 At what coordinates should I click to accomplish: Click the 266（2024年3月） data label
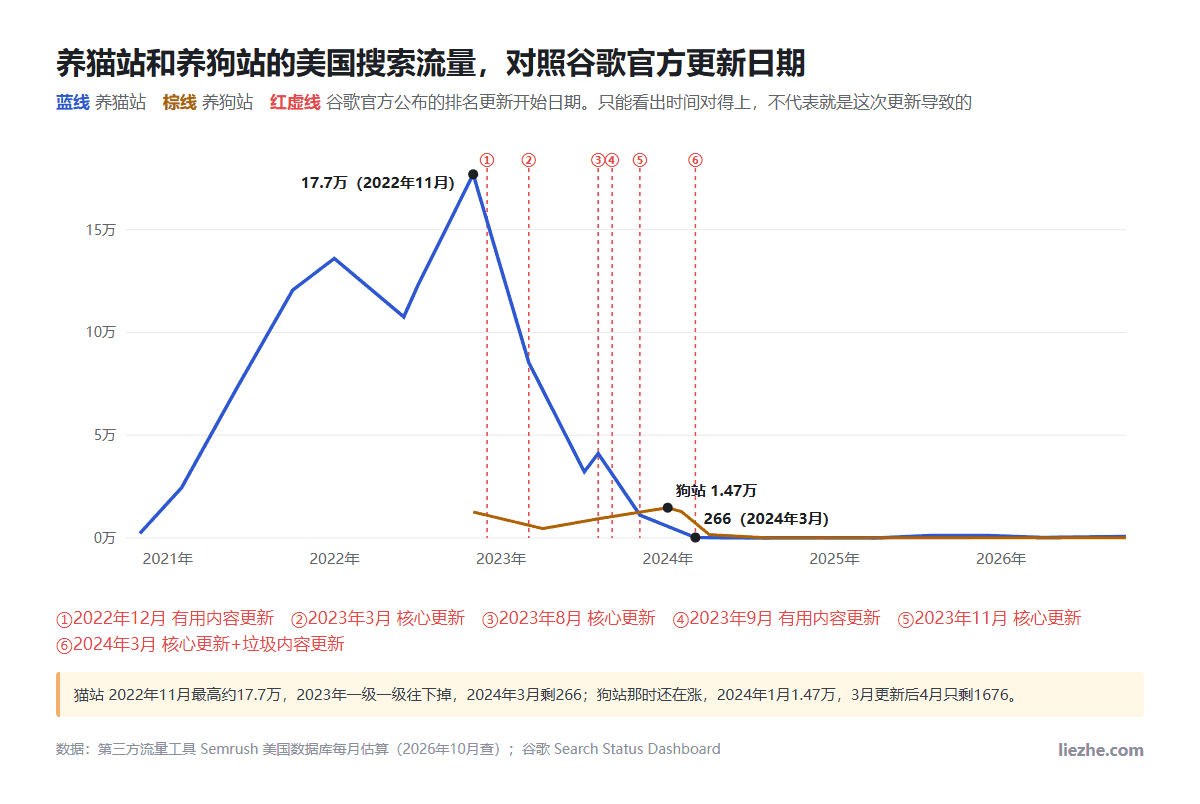pyautogui.click(x=766, y=518)
